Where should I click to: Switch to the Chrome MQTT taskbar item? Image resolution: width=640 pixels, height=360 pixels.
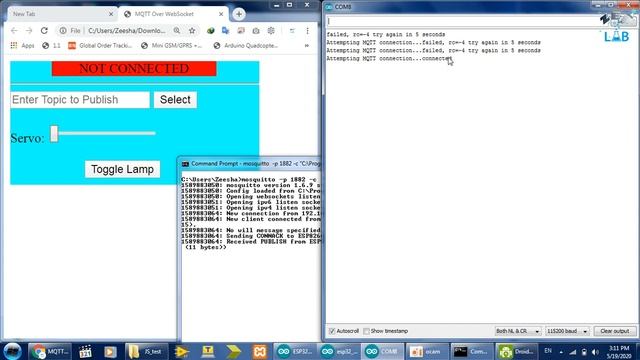(x=50, y=351)
